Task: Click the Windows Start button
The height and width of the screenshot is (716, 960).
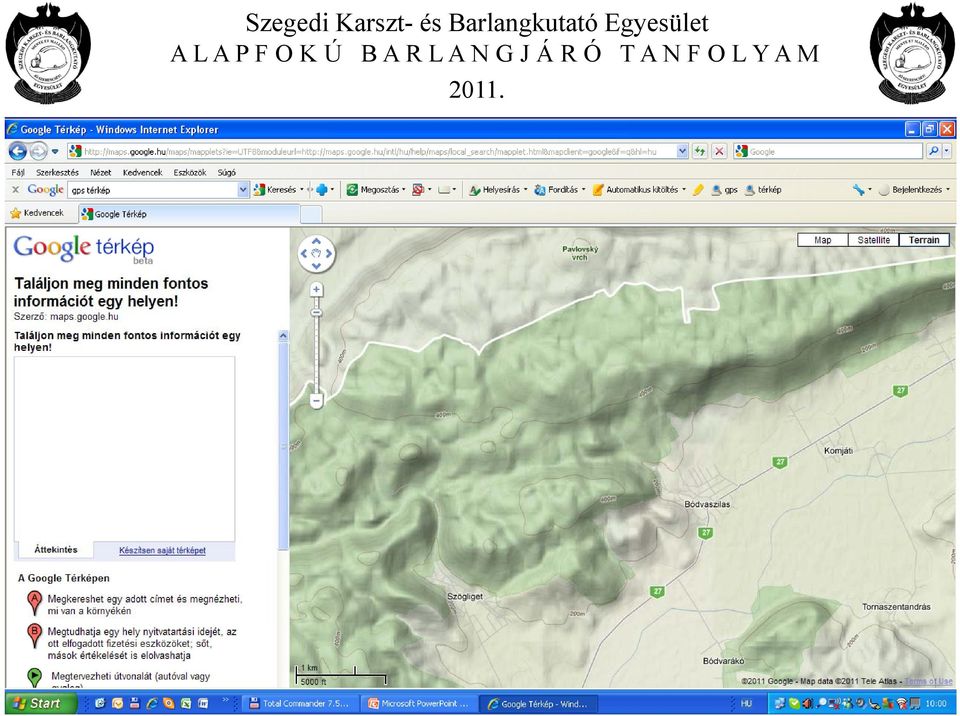Action: click(x=38, y=703)
